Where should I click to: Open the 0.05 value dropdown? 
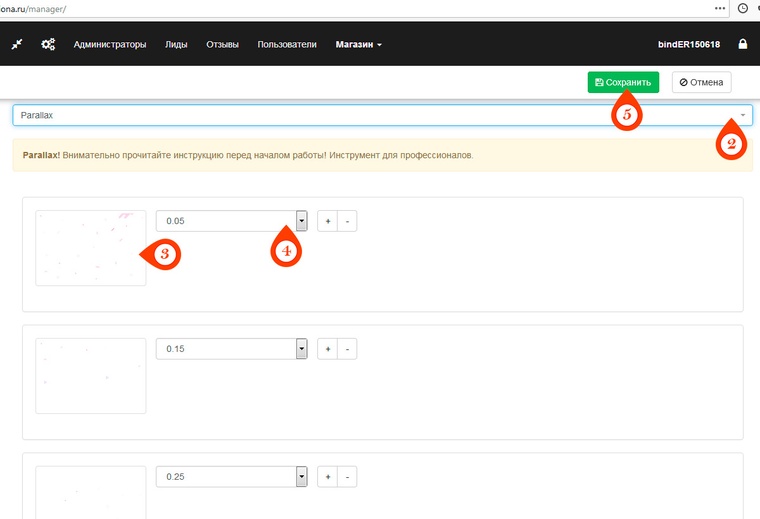point(301,220)
